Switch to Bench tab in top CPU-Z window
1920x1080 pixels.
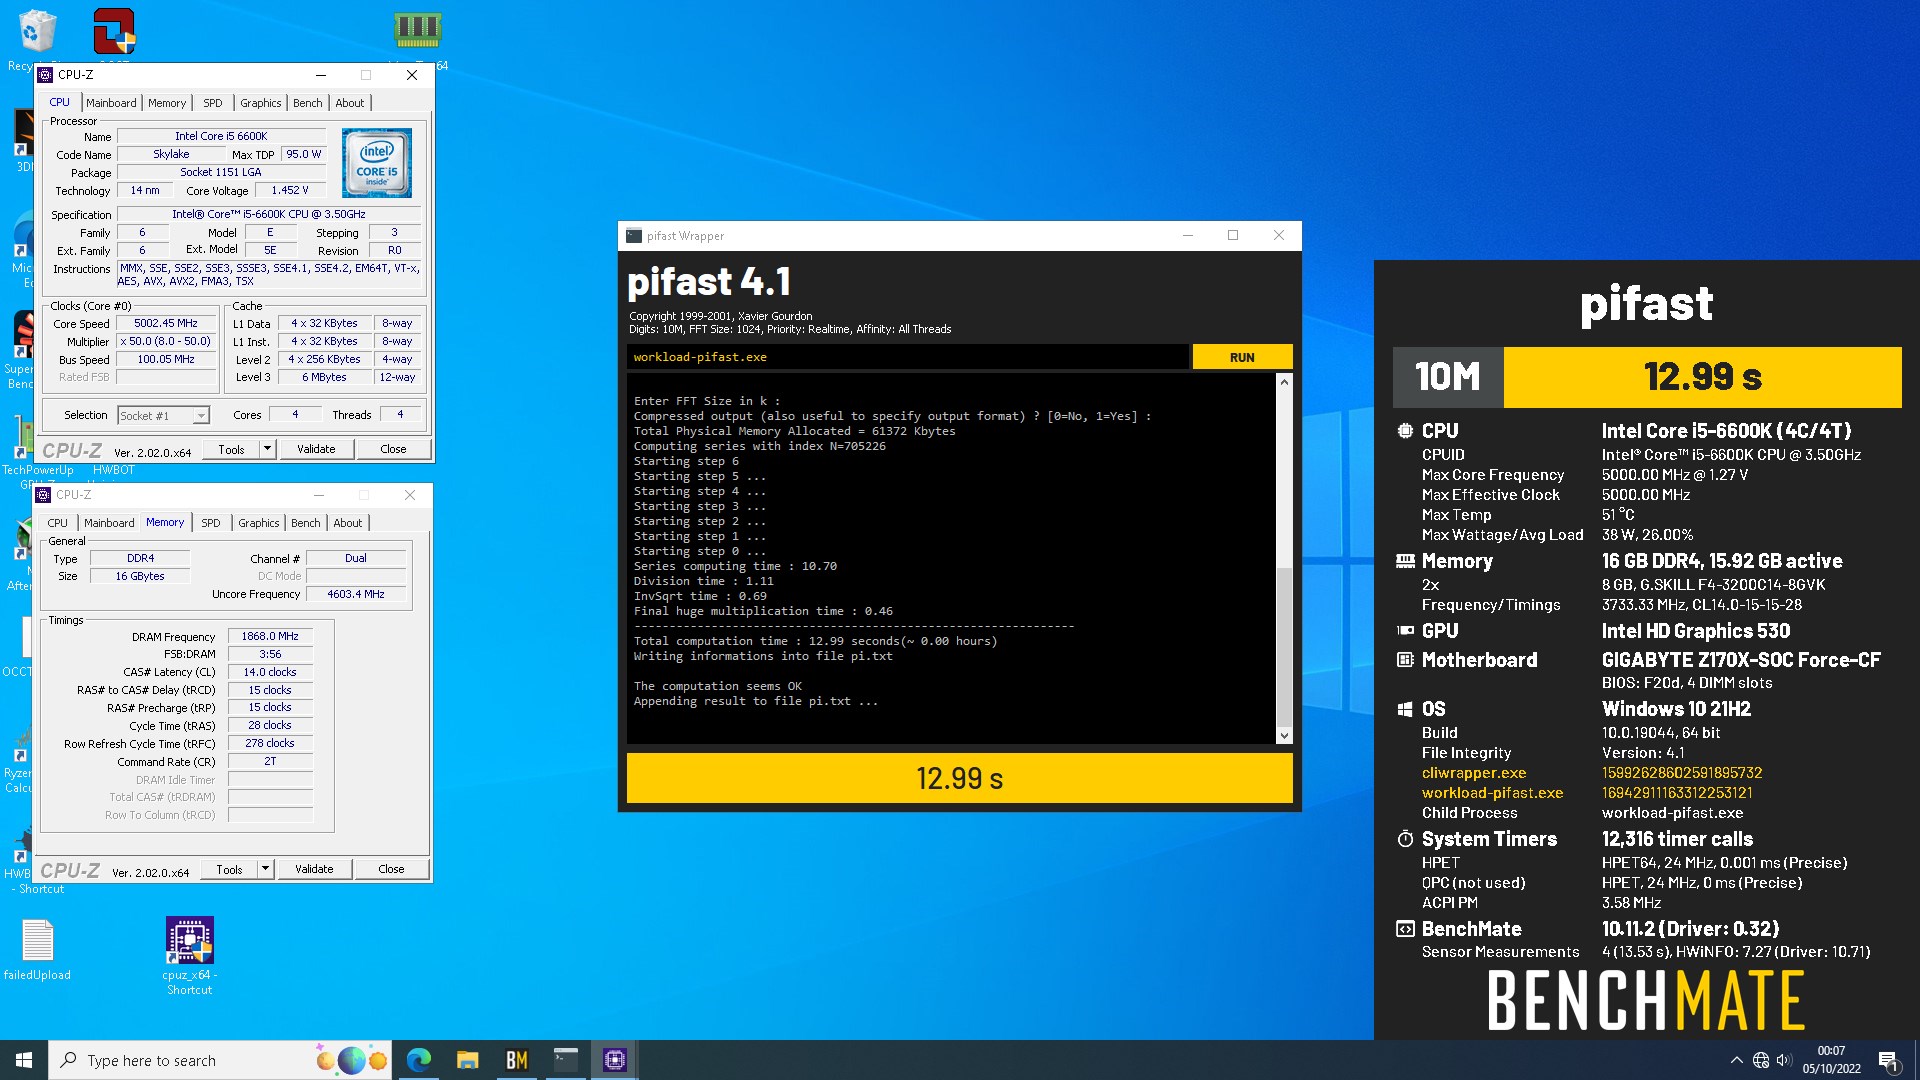[308, 103]
